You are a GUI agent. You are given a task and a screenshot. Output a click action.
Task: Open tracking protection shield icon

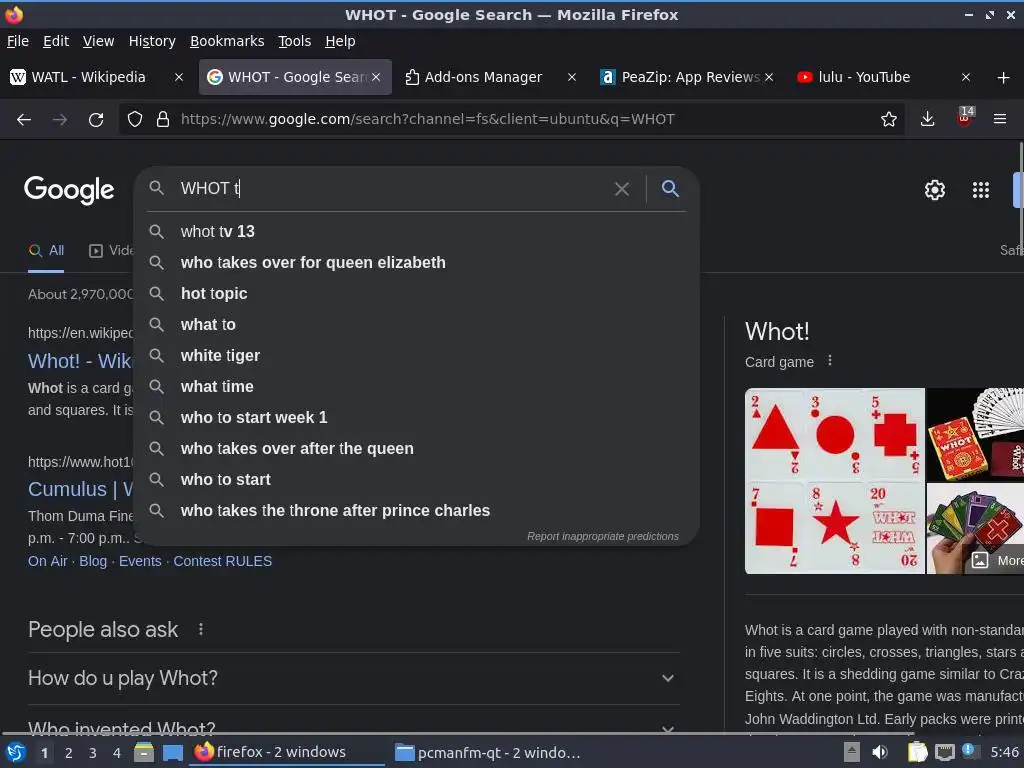pyautogui.click(x=135, y=120)
